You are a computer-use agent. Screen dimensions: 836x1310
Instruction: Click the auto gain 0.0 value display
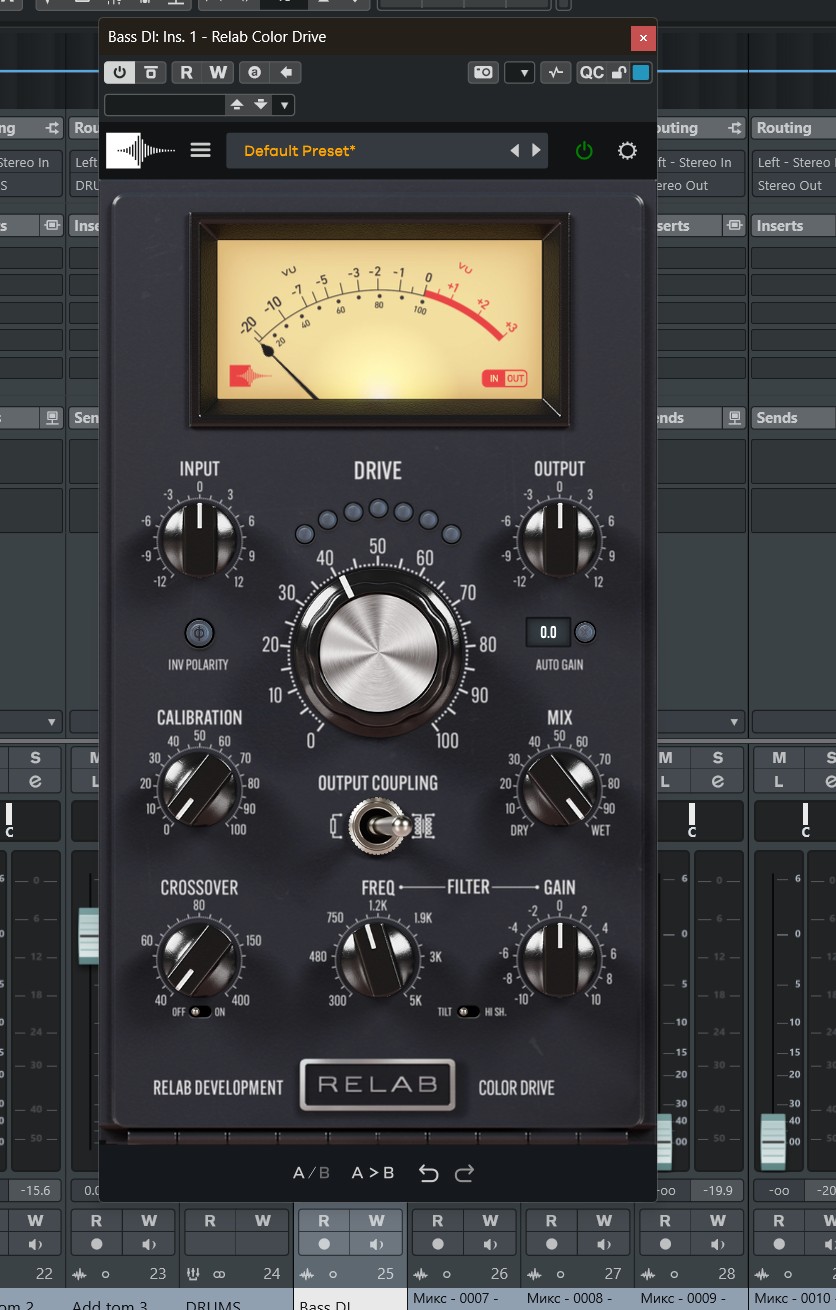click(548, 632)
